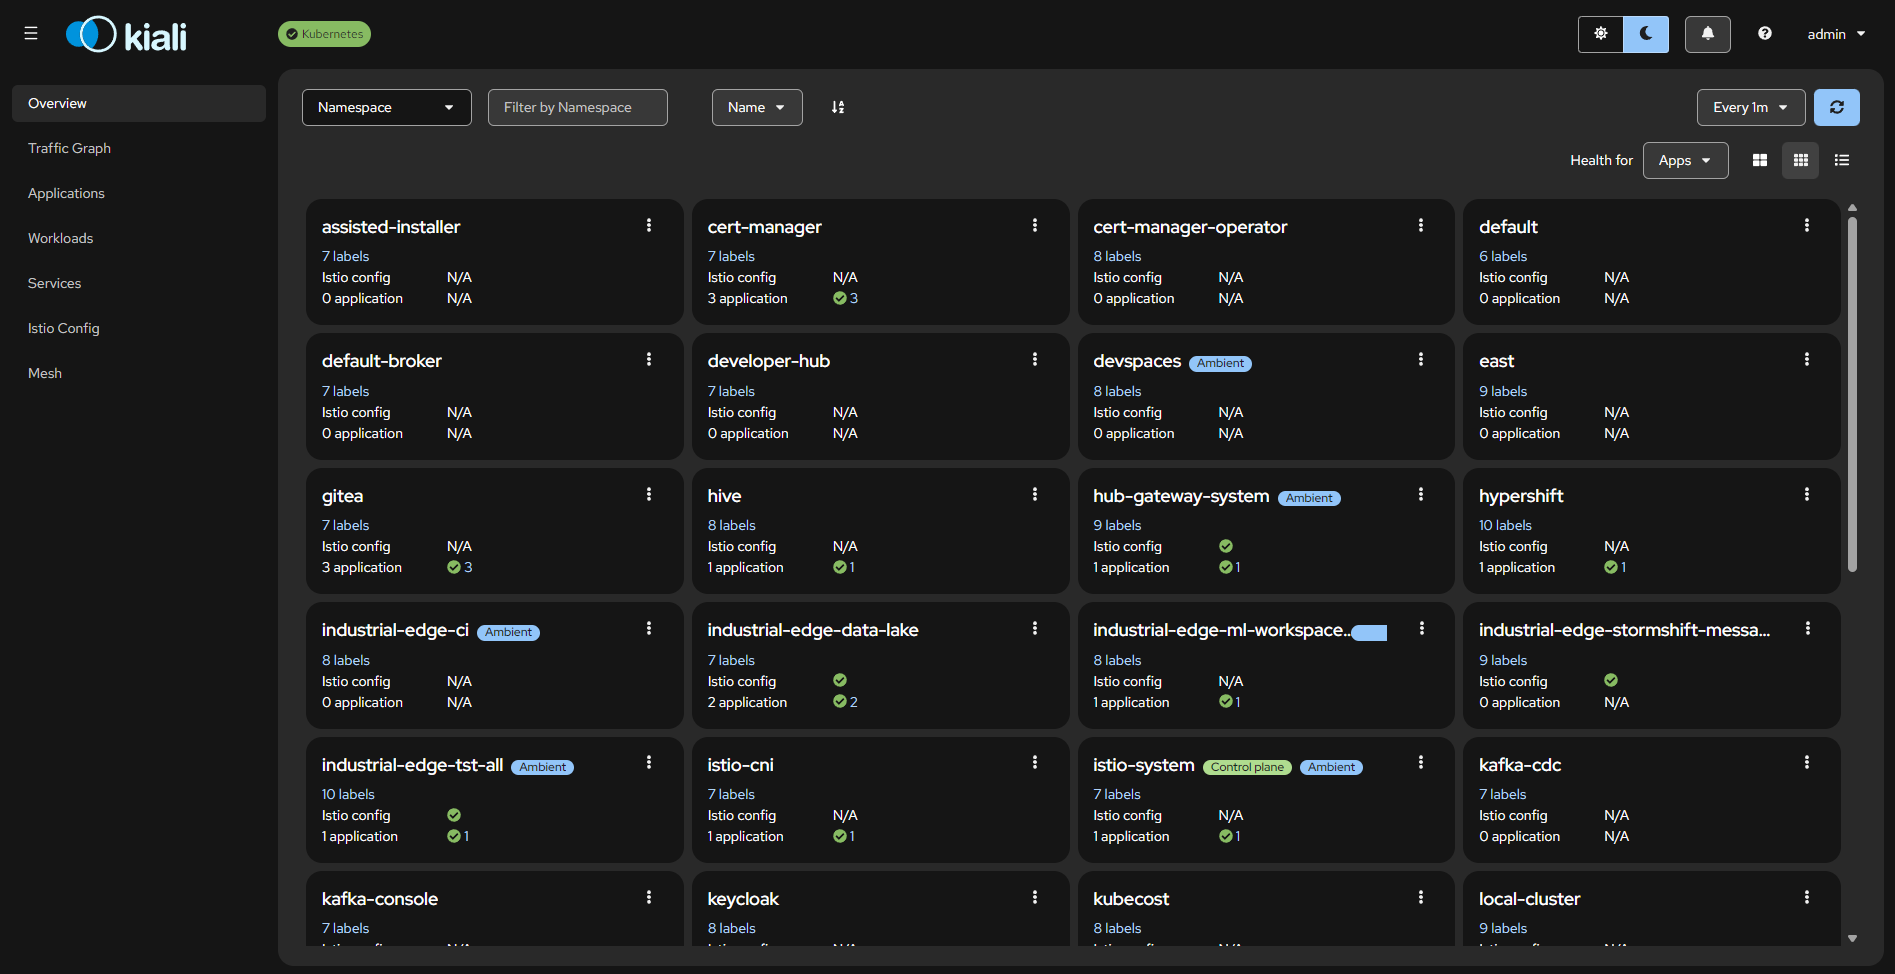Click the istio-cni namespace title
The image size is (1895, 974).
(740, 765)
